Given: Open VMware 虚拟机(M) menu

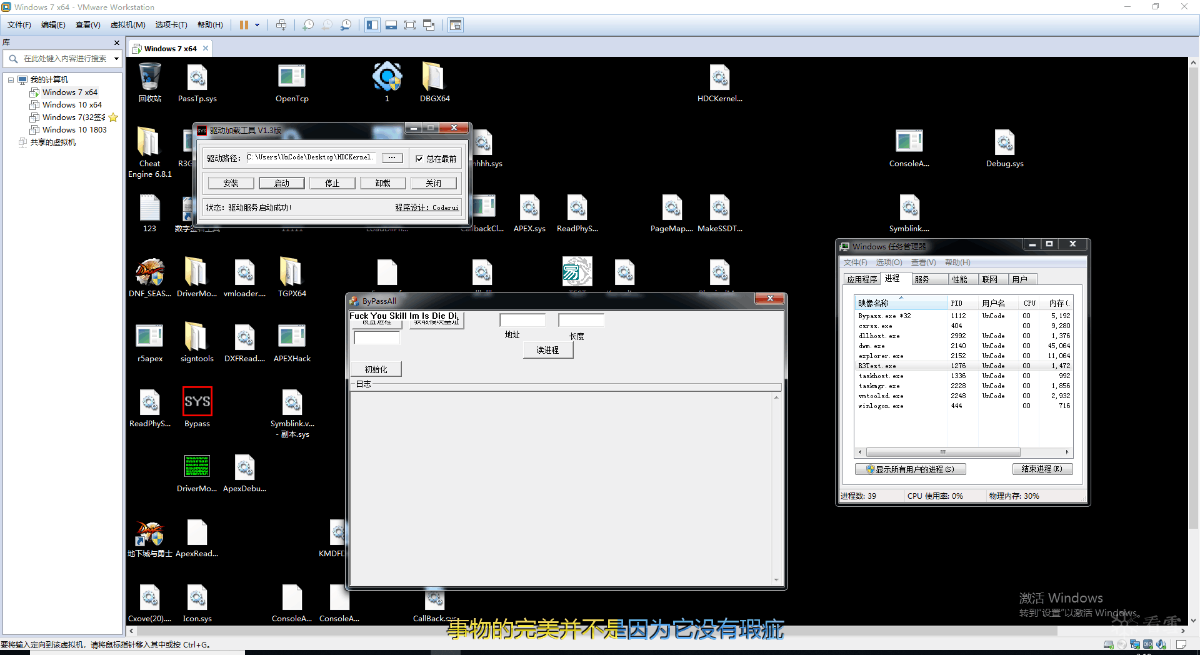Looking at the screenshot, I should click(x=127, y=24).
